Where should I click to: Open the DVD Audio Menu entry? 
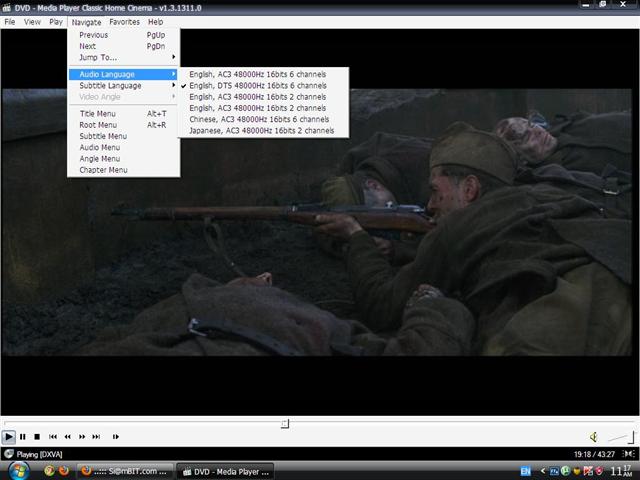[123, 147]
